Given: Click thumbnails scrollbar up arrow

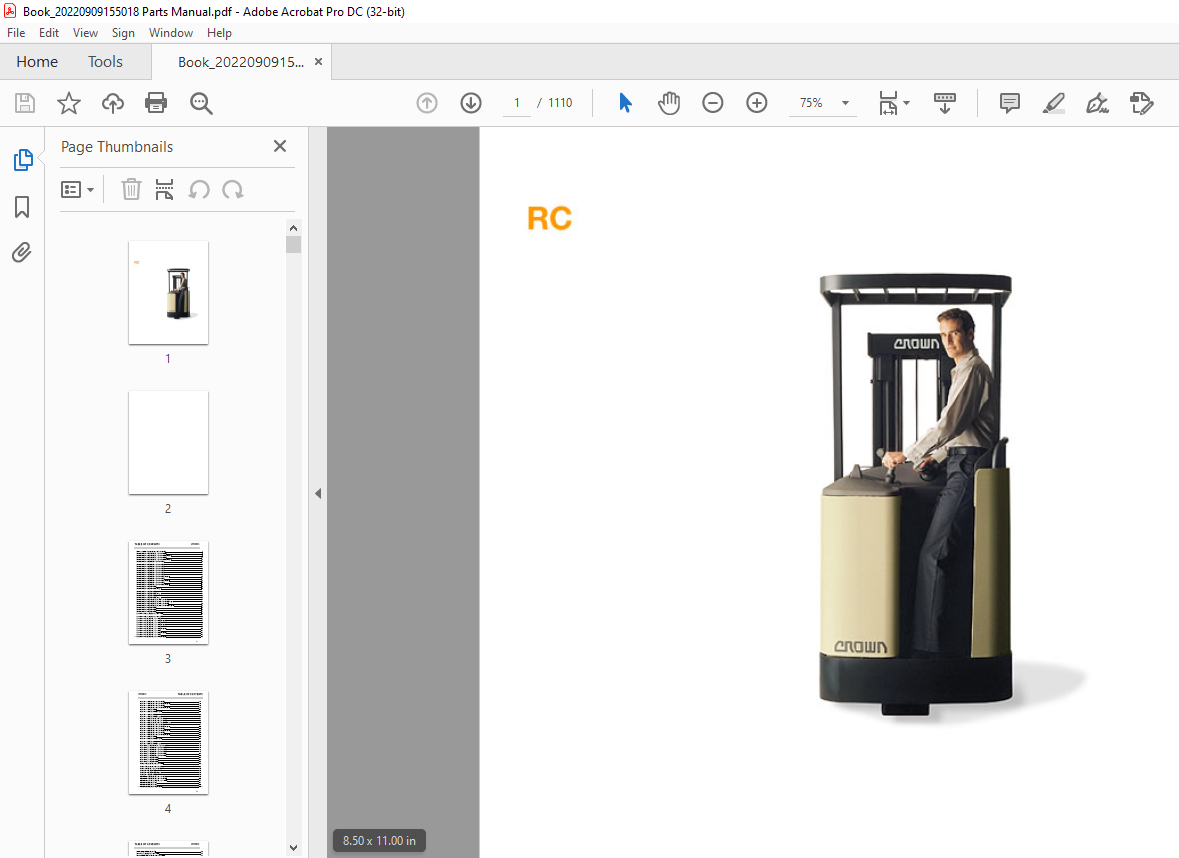Looking at the screenshot, I should 293,228.
